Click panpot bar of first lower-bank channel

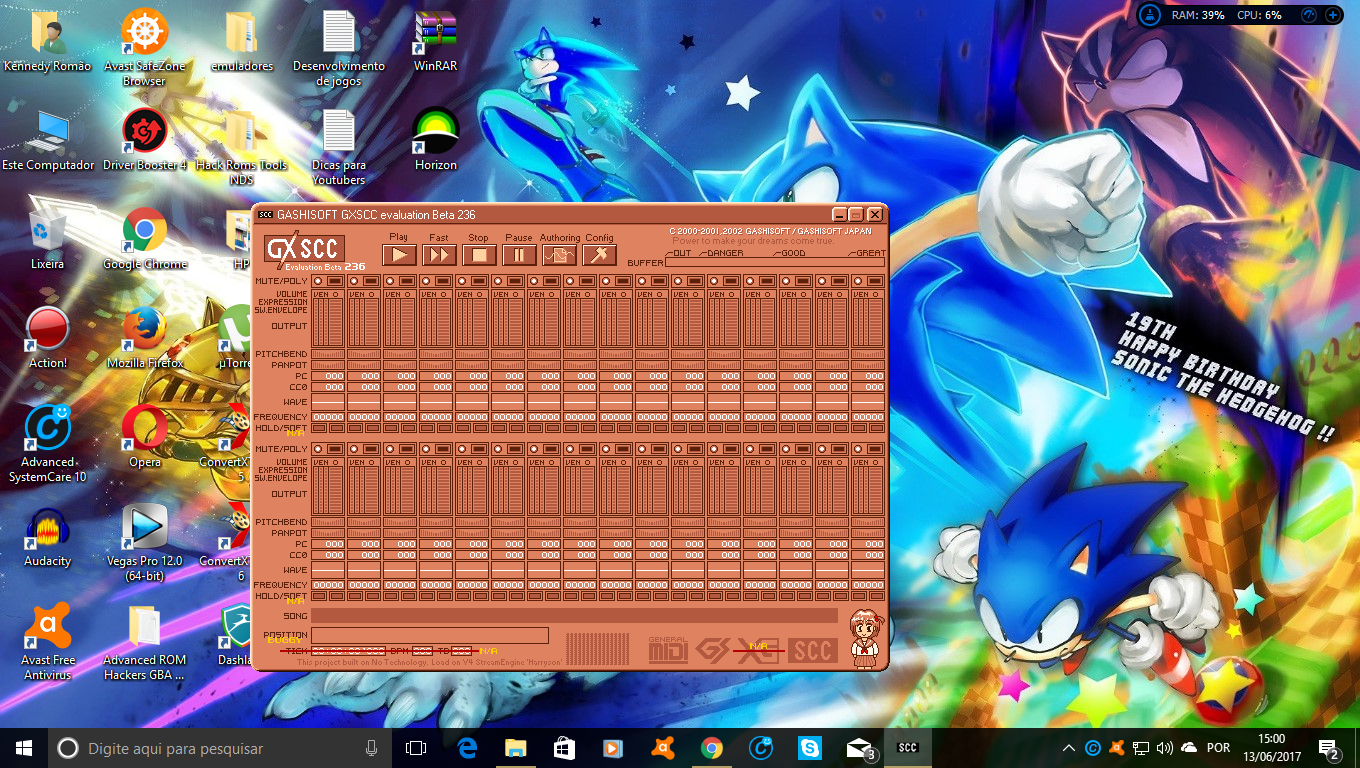[328, 533]
